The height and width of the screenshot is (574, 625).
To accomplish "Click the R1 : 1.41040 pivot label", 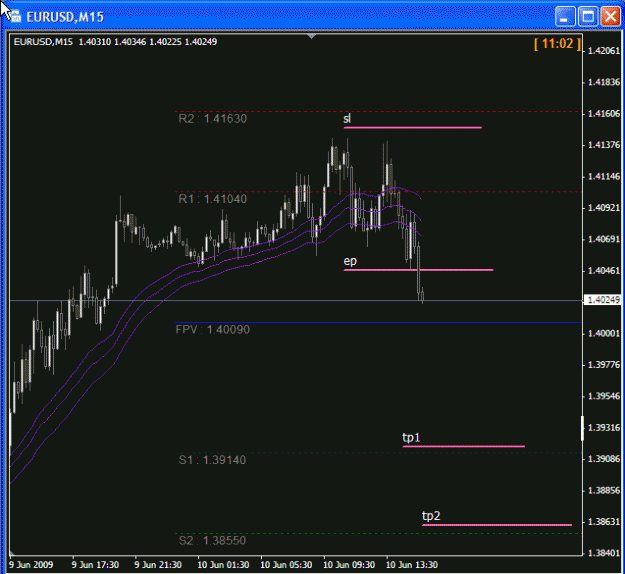I will tap(213, 199).
